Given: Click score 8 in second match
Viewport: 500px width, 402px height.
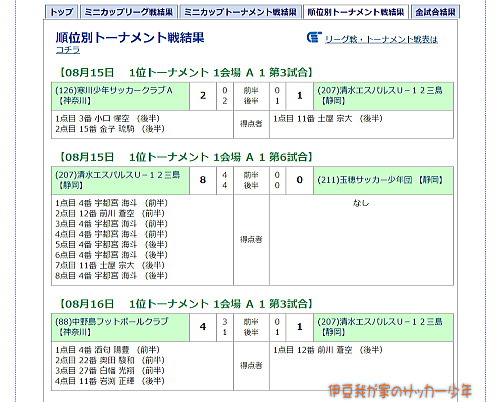Looking at the screenshot, I should click(203, 180).
